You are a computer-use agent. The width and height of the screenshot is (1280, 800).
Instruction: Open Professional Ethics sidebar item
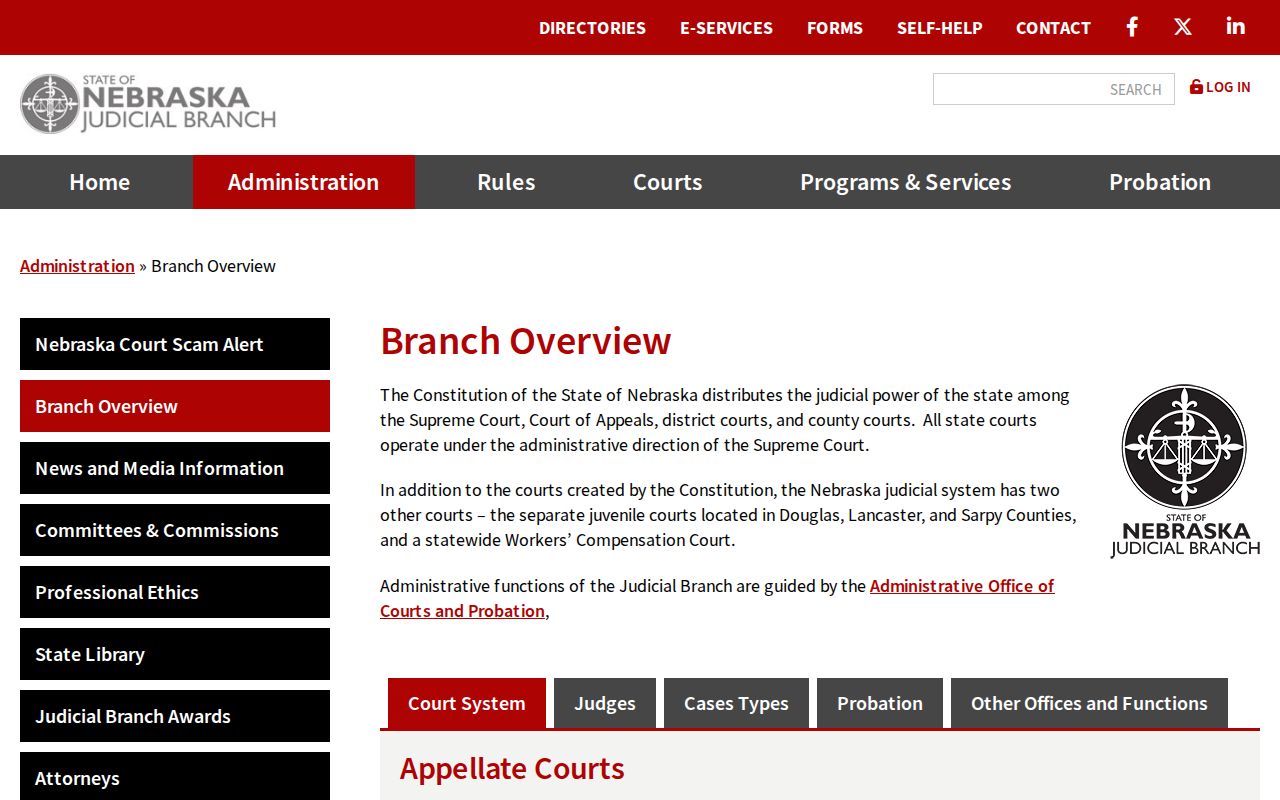pos(175,592)
